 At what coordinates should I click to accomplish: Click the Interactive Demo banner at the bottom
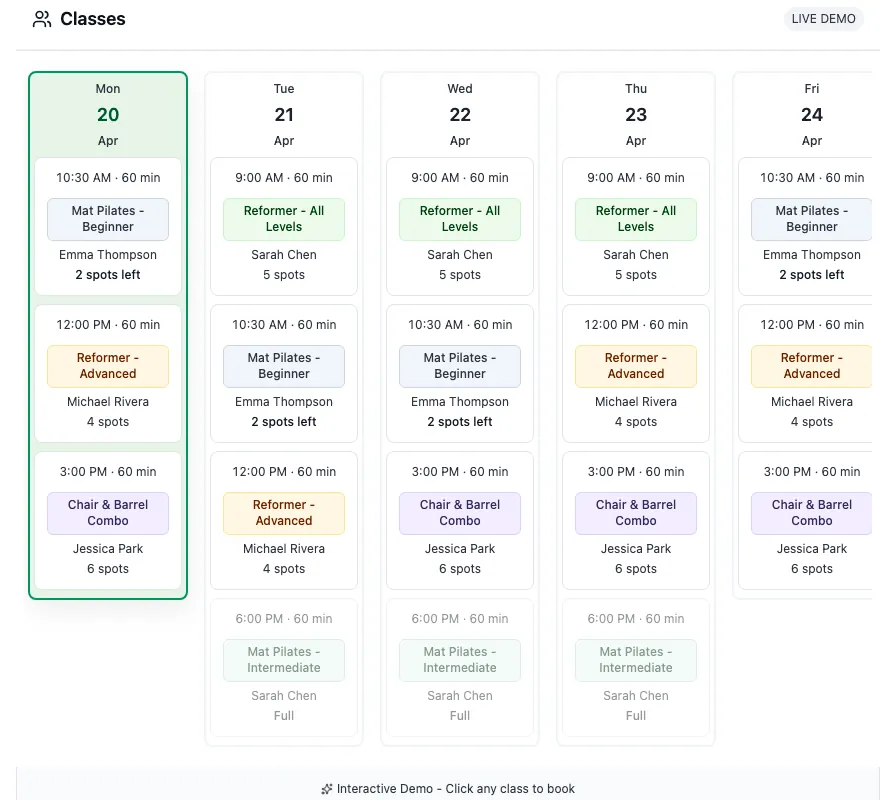click(447, 788)
